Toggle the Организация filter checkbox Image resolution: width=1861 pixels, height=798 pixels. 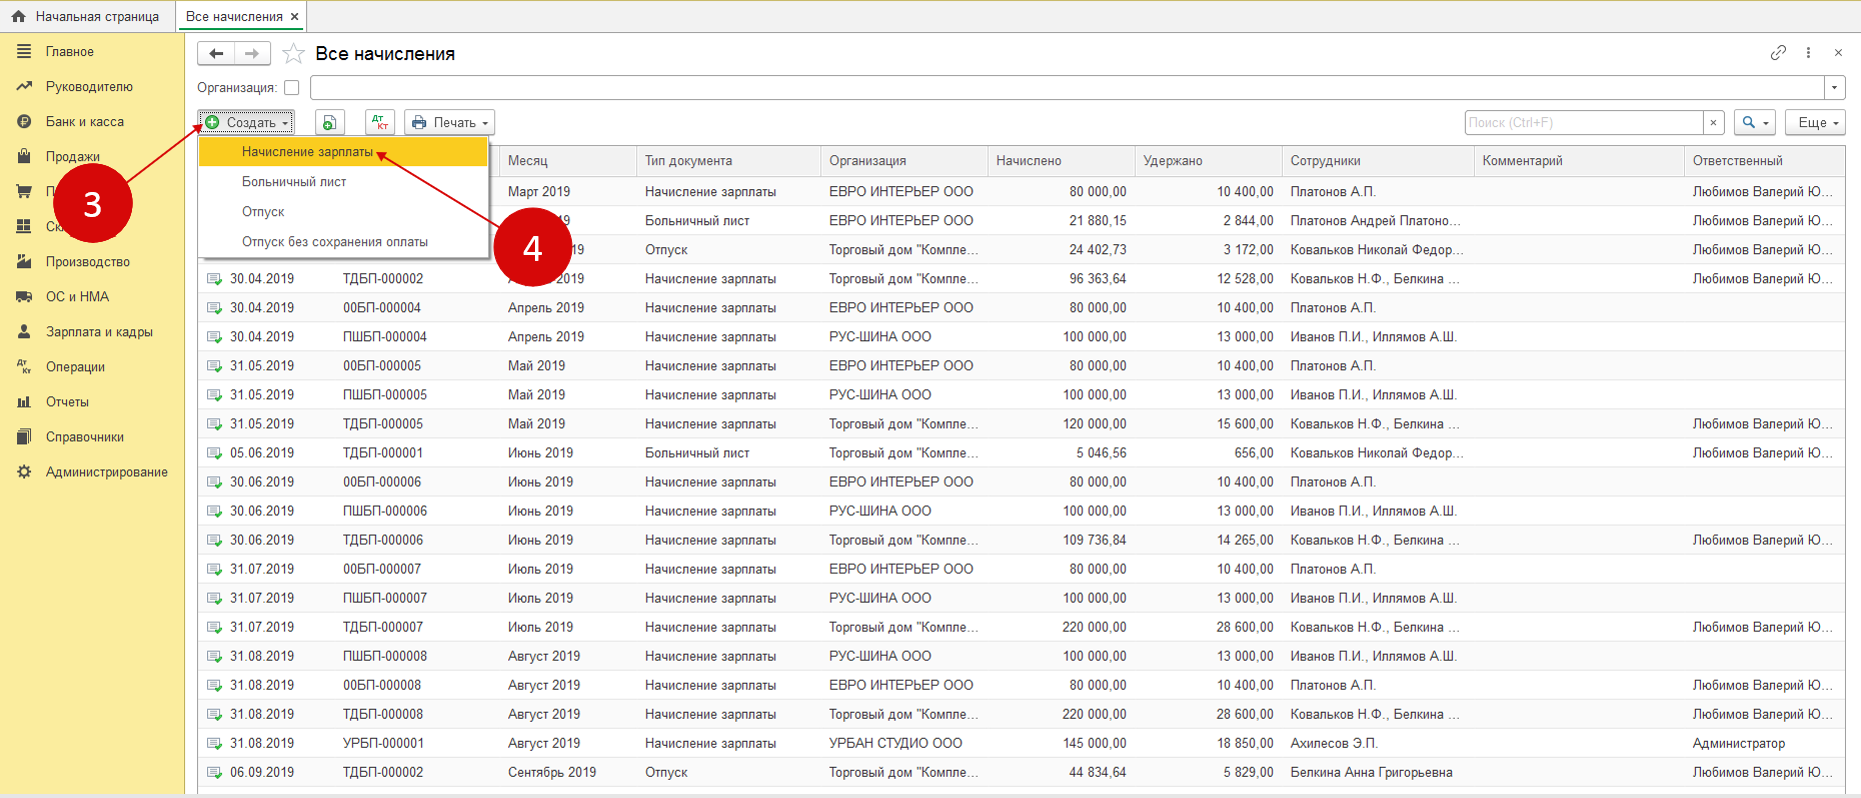292,87
